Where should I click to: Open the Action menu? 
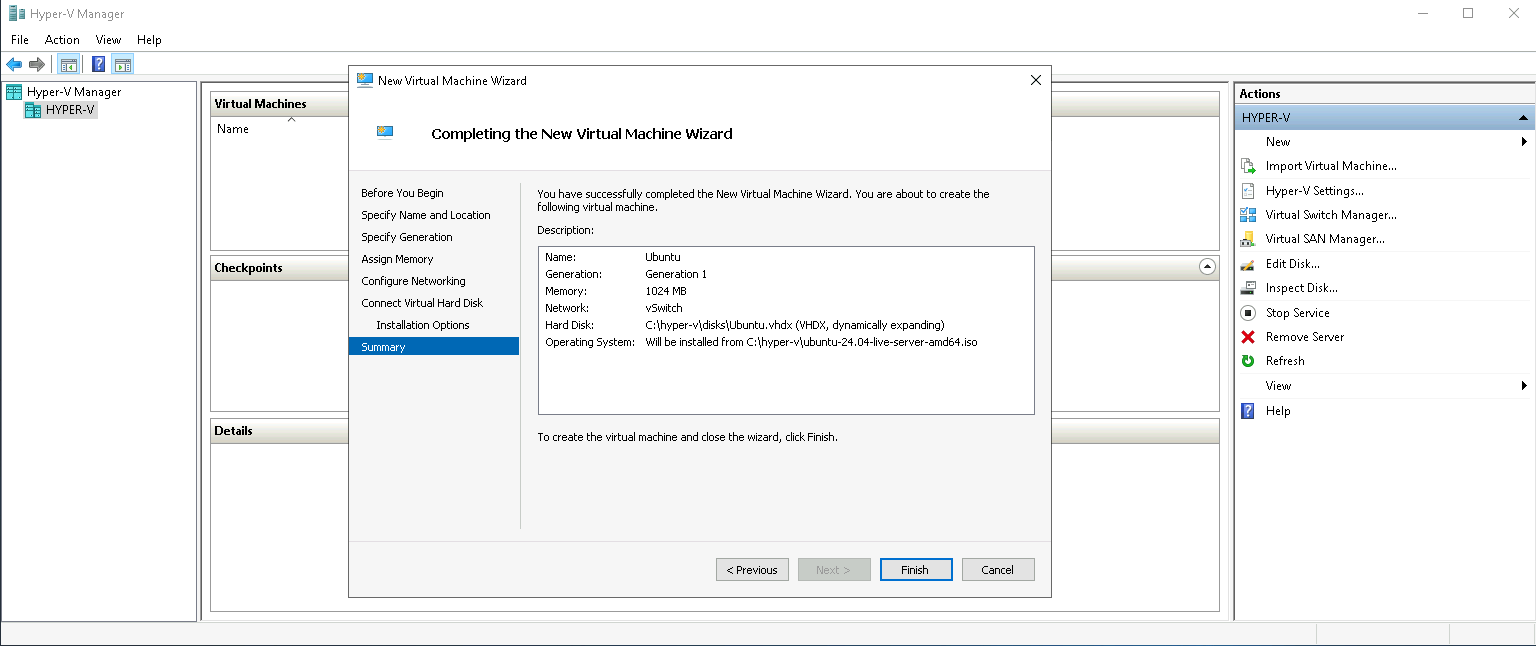62,40
